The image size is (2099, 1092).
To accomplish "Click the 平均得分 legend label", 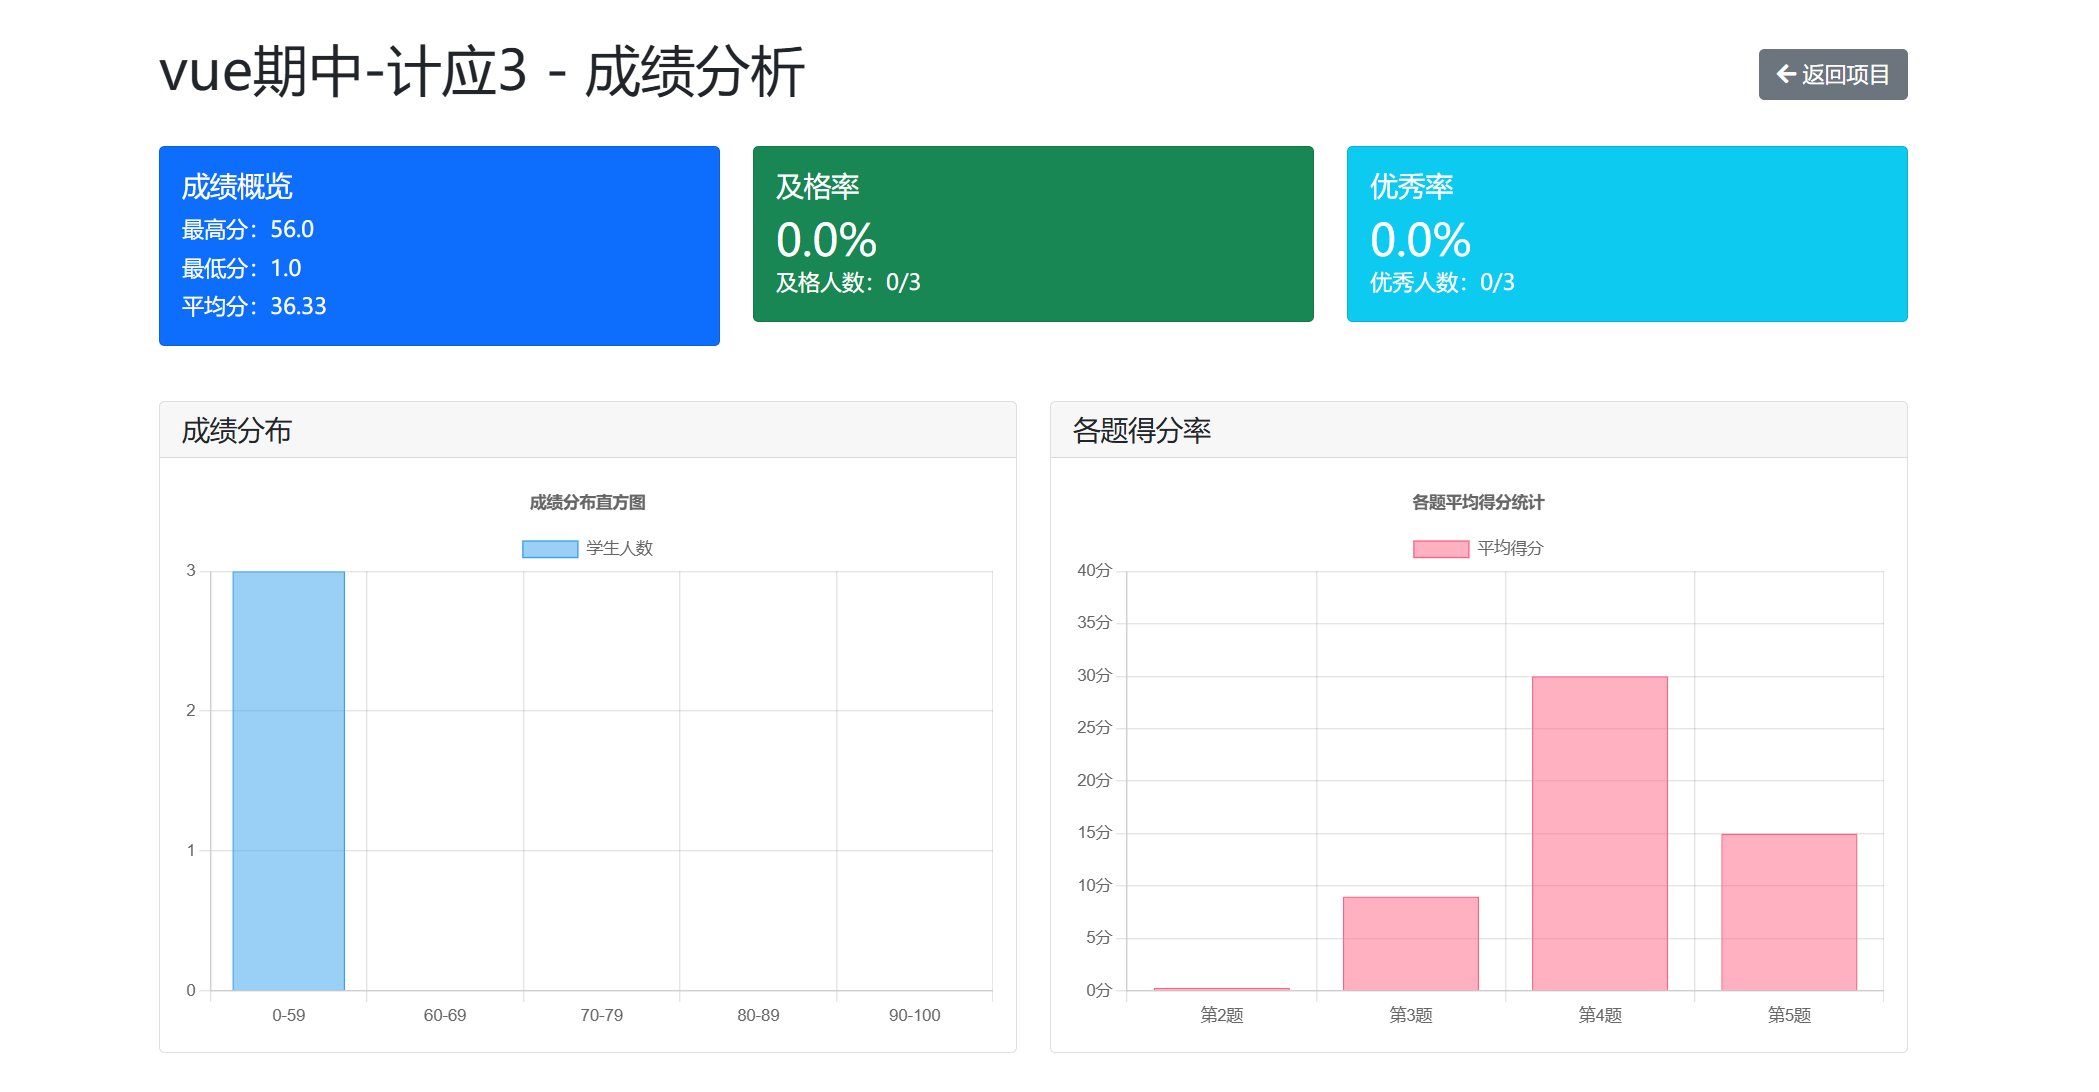I will pyautogui.click(x=1510, y=549).
